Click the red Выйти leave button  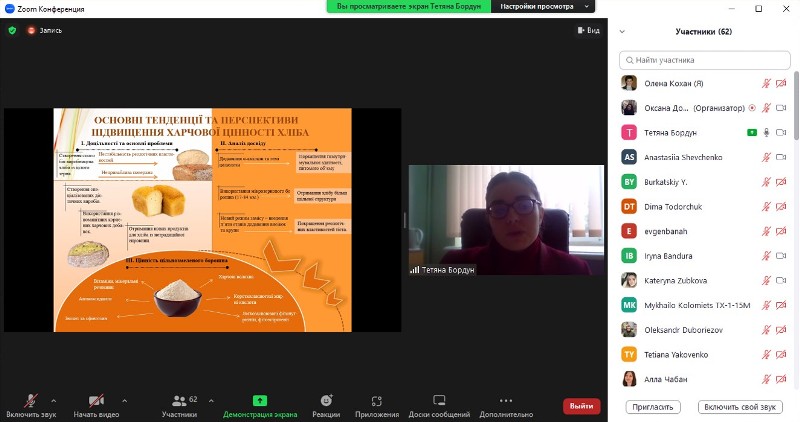pyautogui.click(x=582, y=406)
